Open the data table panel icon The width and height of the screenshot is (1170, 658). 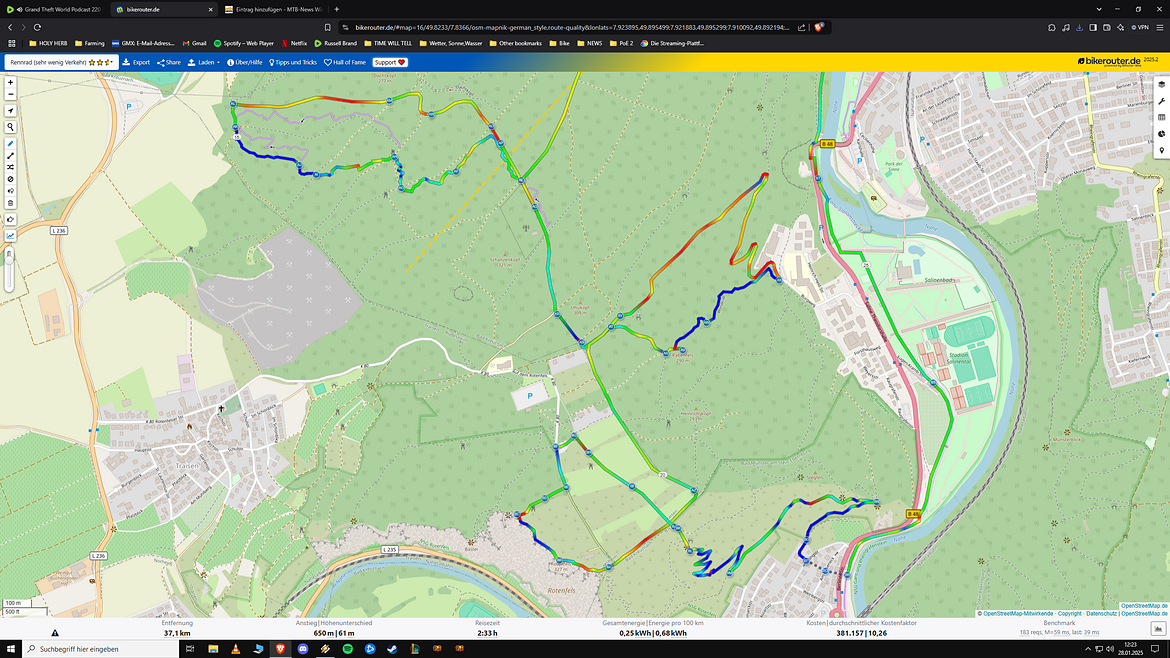click(1161, 117)
